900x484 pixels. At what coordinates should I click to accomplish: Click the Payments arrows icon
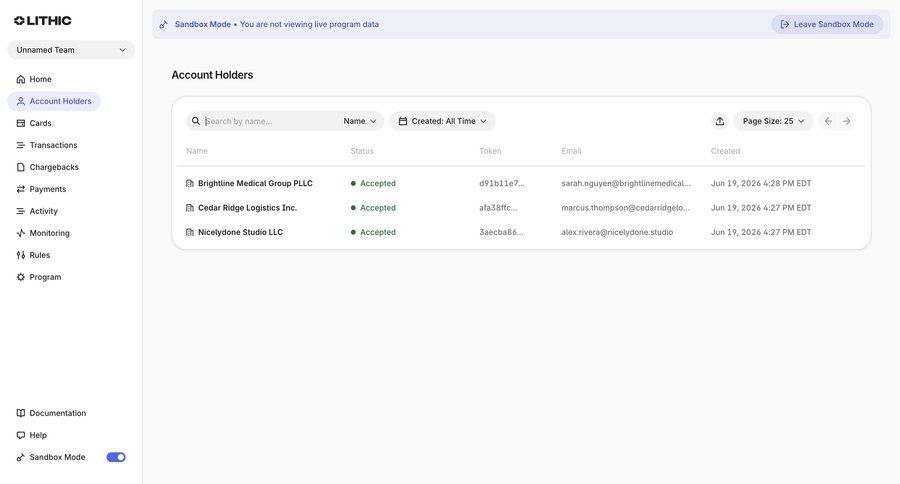point(21,189)
